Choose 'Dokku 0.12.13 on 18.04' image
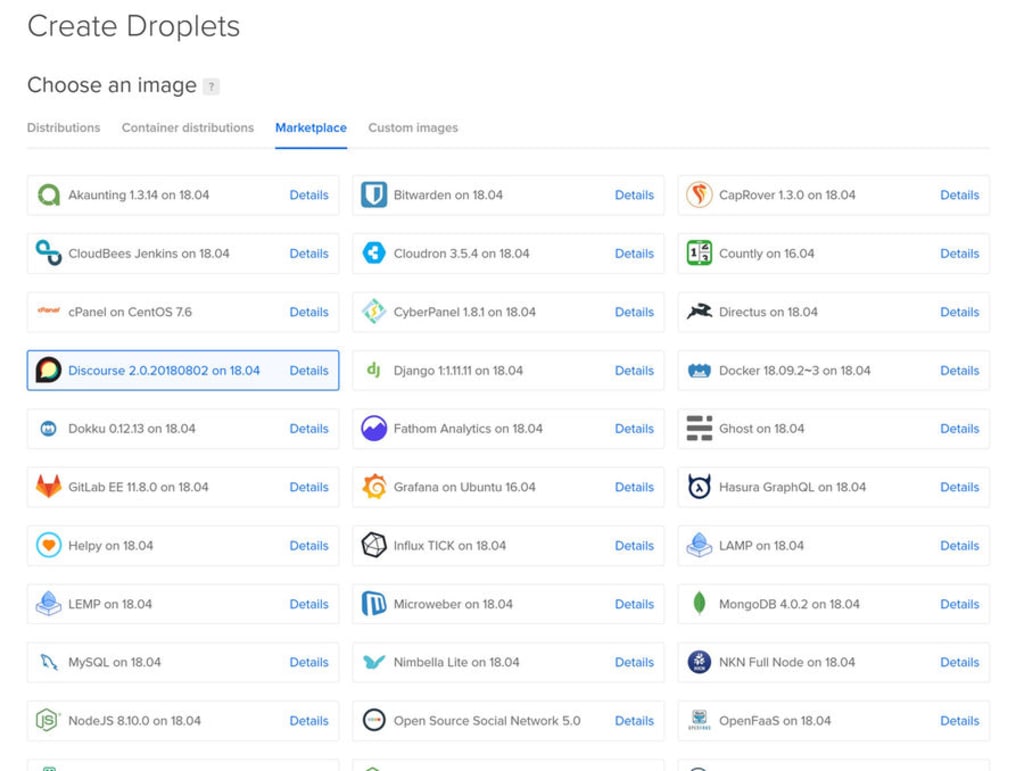 coord(183,428)
